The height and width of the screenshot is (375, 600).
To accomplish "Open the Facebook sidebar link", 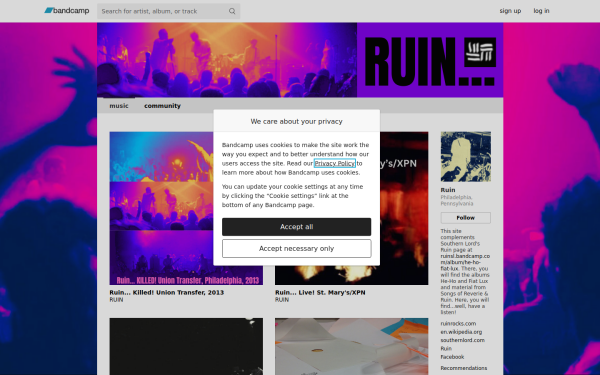I will [452, 357].
